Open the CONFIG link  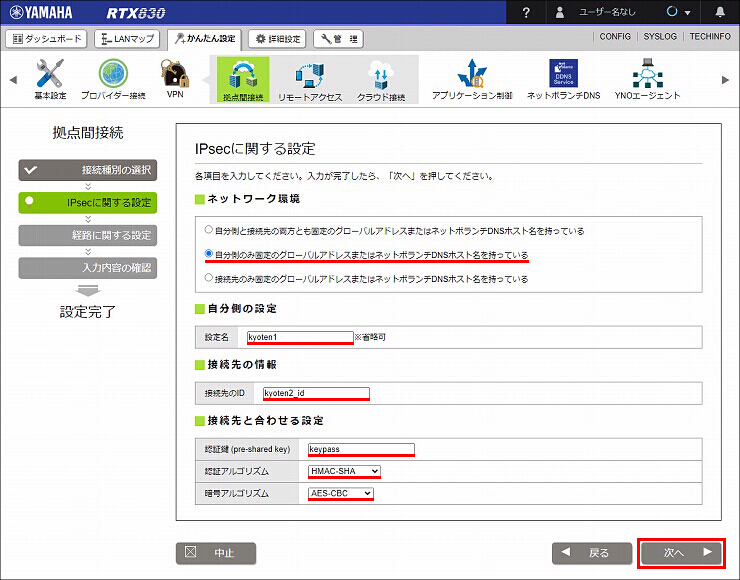[615, 36]
